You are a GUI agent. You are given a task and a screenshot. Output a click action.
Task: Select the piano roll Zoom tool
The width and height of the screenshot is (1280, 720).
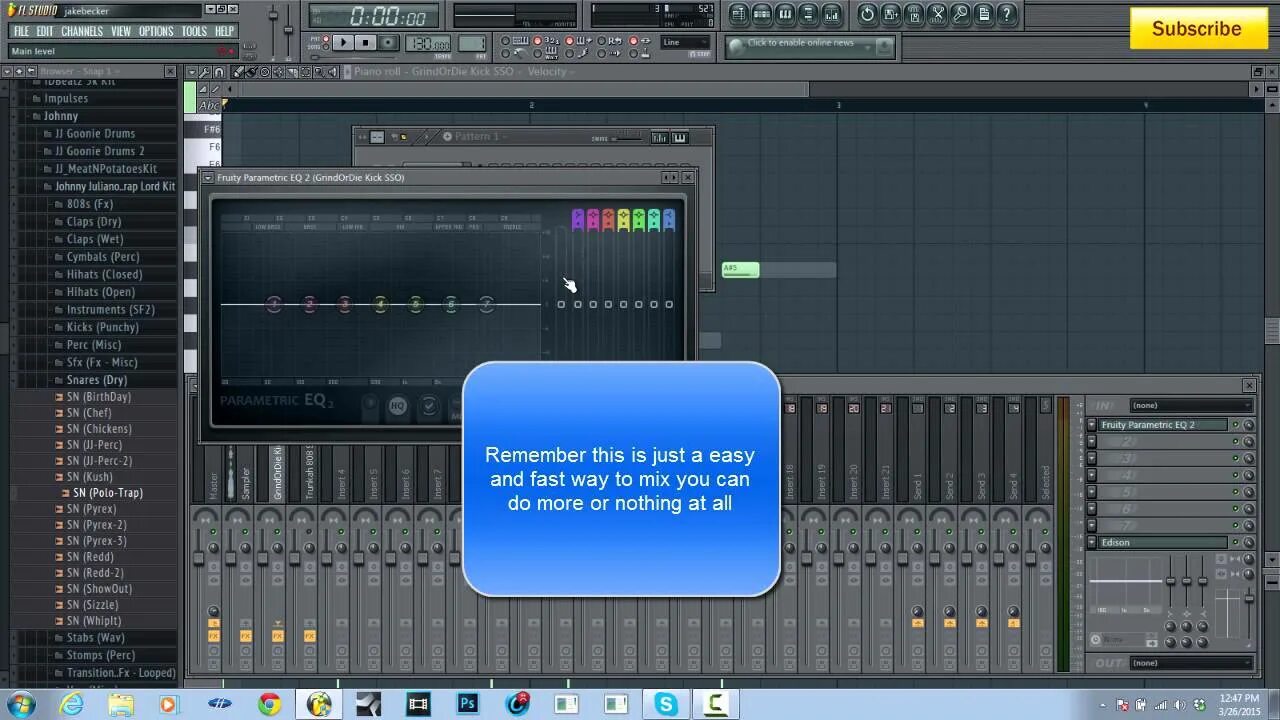tap(318, 72)
